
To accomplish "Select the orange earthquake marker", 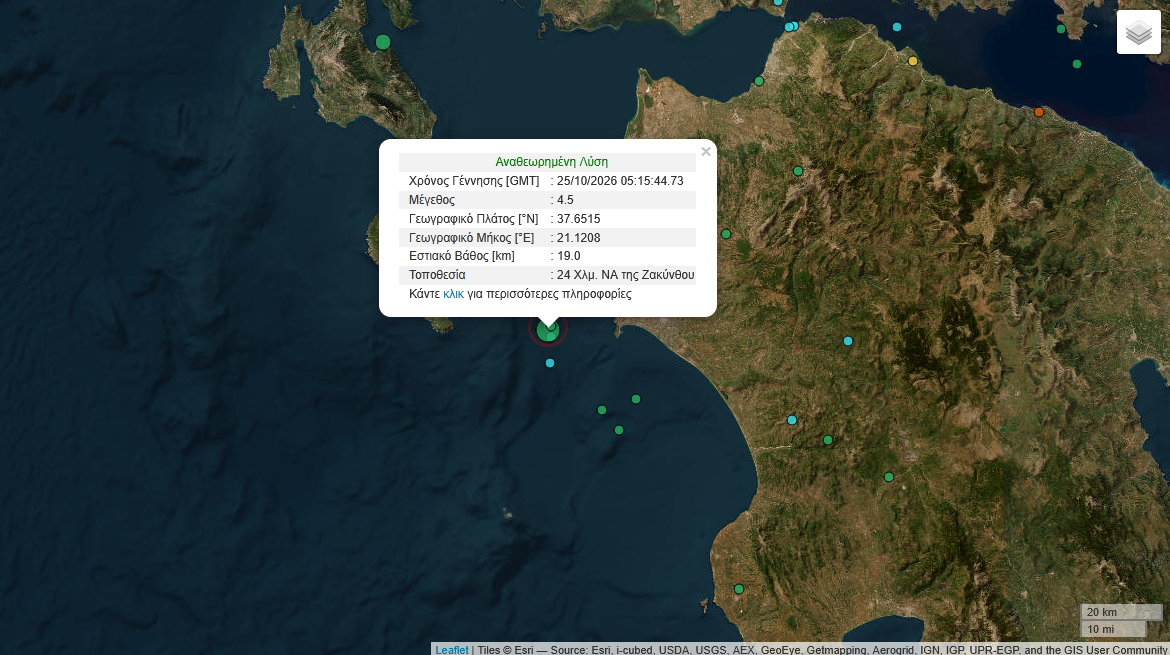I will [1039, 112].
